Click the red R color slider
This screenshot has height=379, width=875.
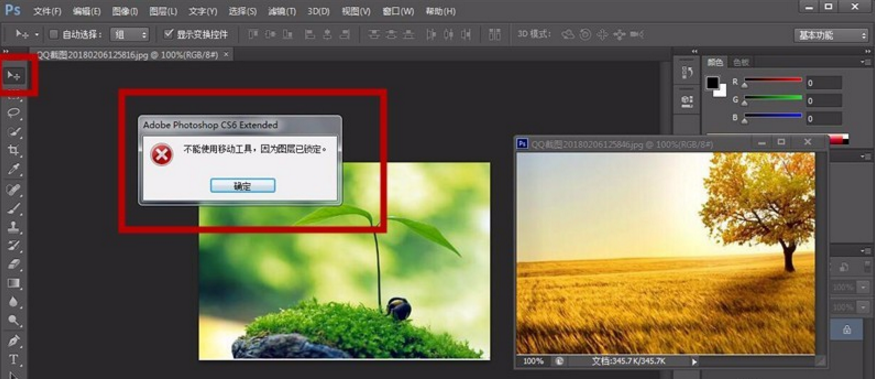[x=773, y=81]
